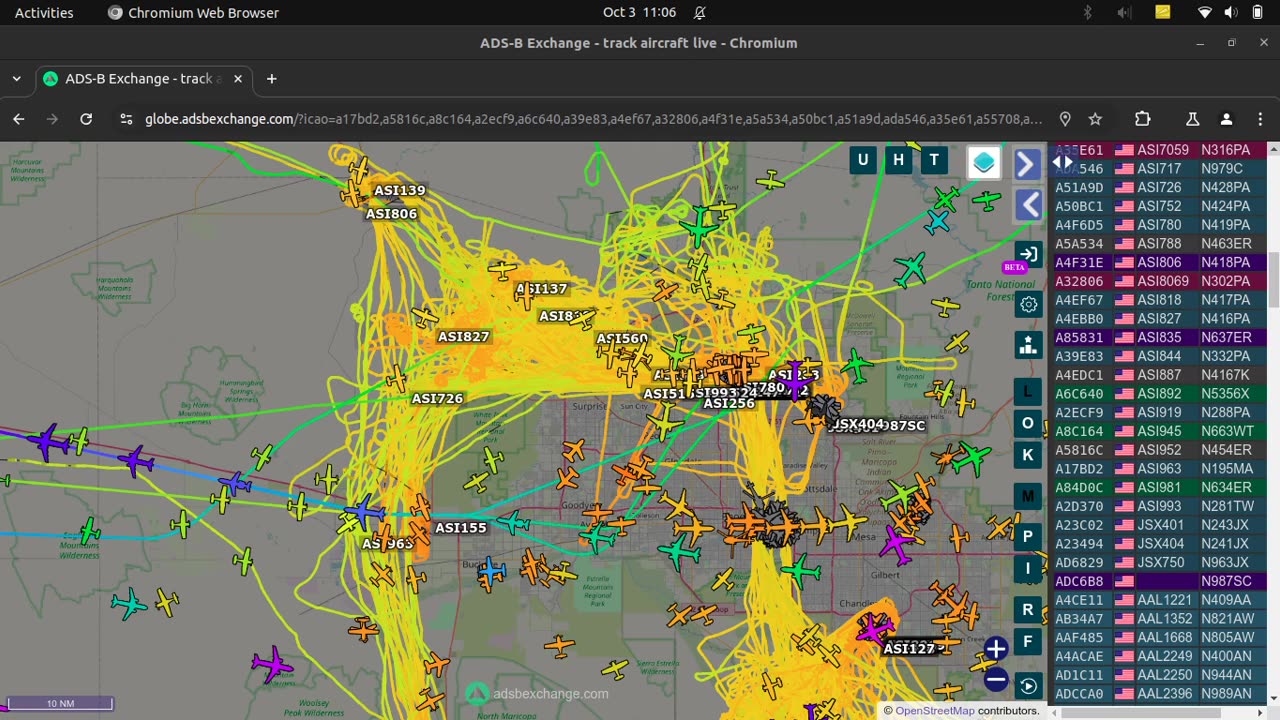The image size is (1280, 720).
Task: Click the T toggle button on map
Action: point(934,160)
